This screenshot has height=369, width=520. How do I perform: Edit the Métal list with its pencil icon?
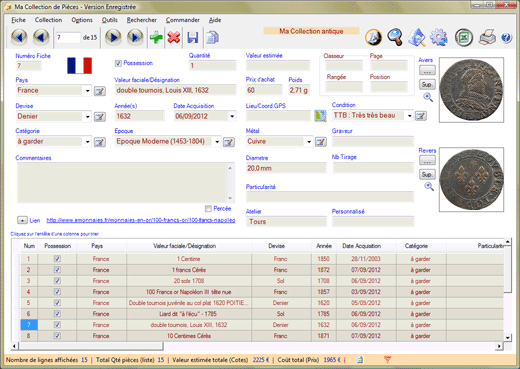click(321, 142)
